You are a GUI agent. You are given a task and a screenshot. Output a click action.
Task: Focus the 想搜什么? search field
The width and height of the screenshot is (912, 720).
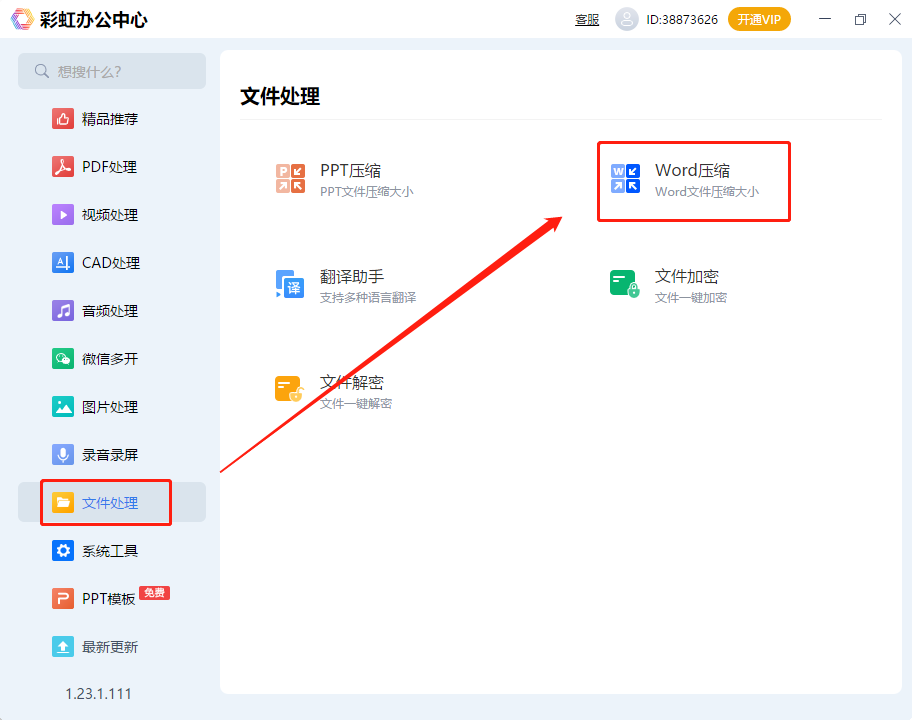(x=112, y=71)
